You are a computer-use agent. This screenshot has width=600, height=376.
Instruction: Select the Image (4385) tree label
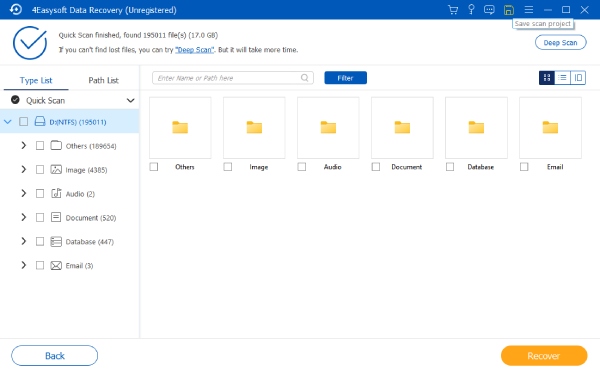(86, 170)
